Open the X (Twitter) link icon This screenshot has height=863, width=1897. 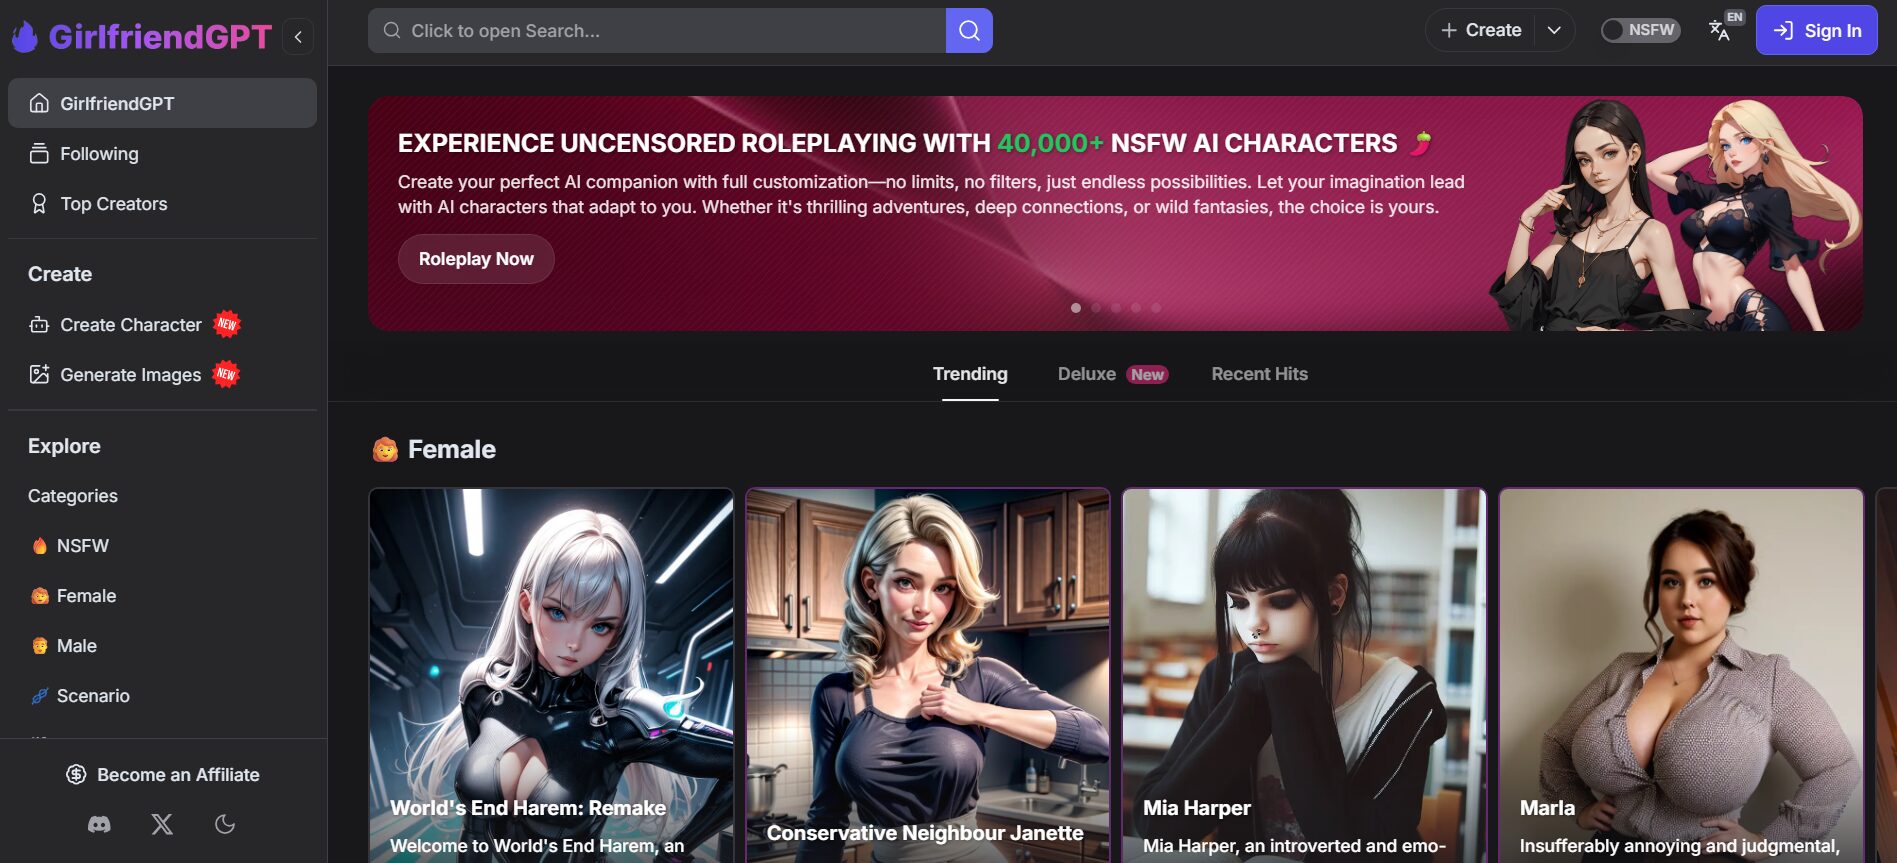click(x=162, y=824)
